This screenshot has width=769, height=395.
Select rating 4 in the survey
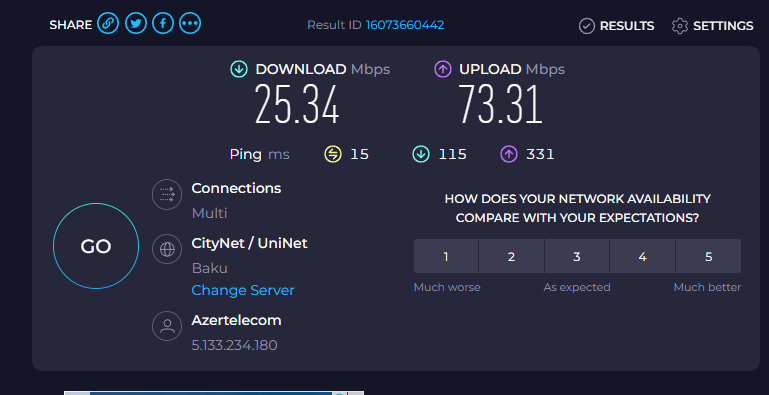642,256
